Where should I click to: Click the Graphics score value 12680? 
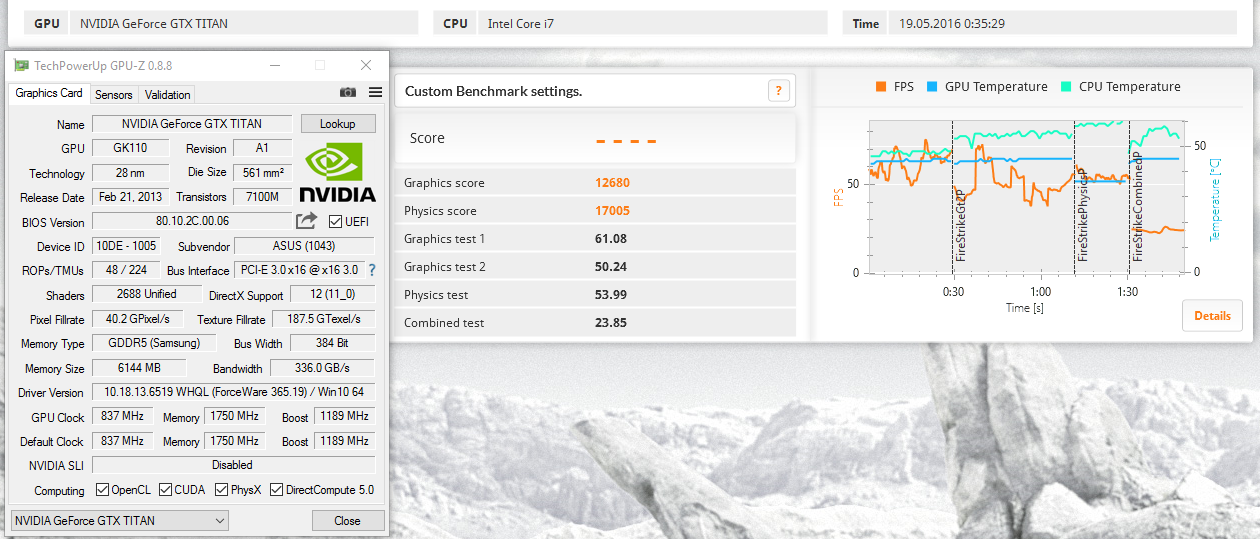click(x=612, y=183)
